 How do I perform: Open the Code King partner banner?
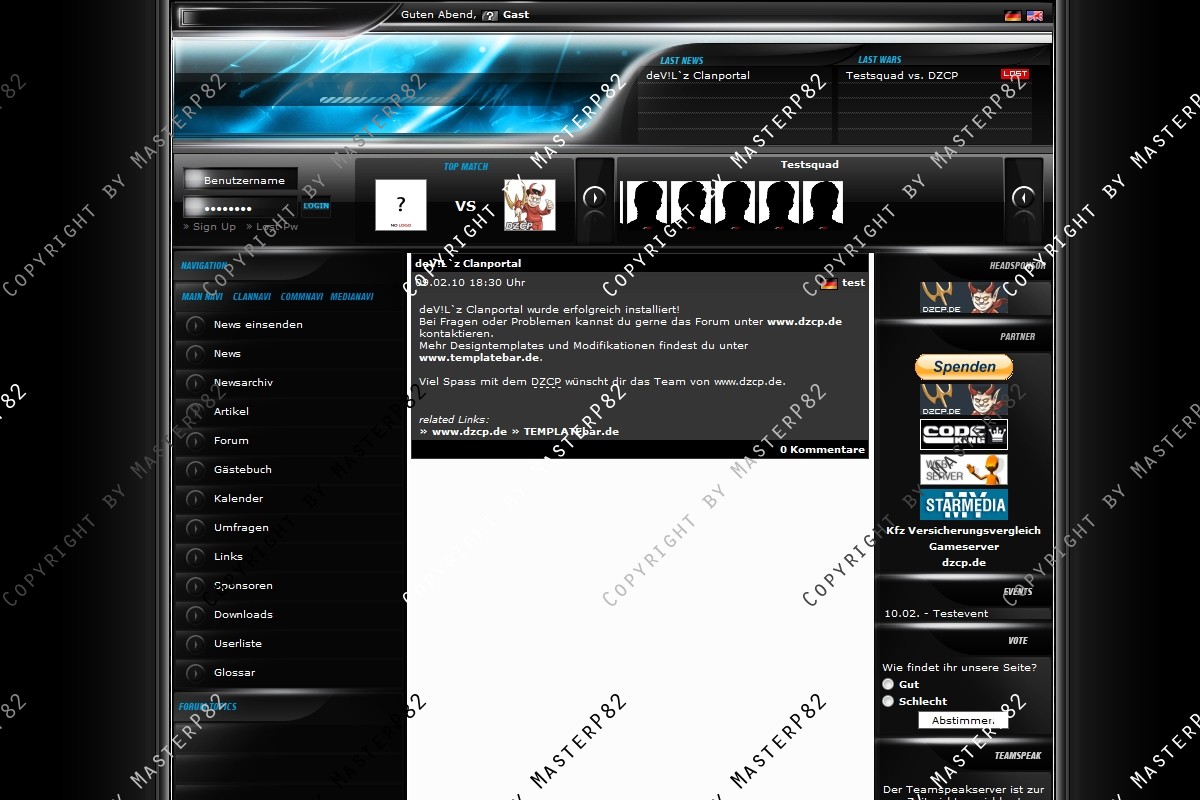click(x=963, y=434)
